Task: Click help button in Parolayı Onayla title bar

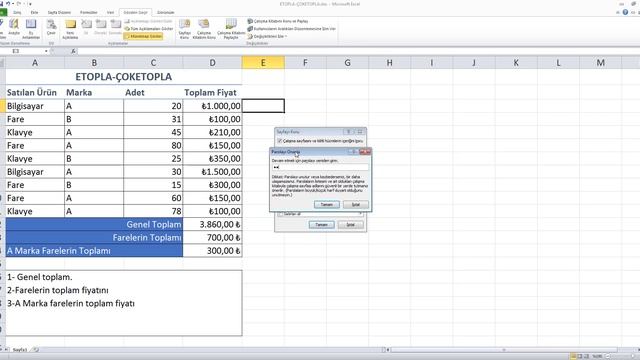Action: [353, 152]
